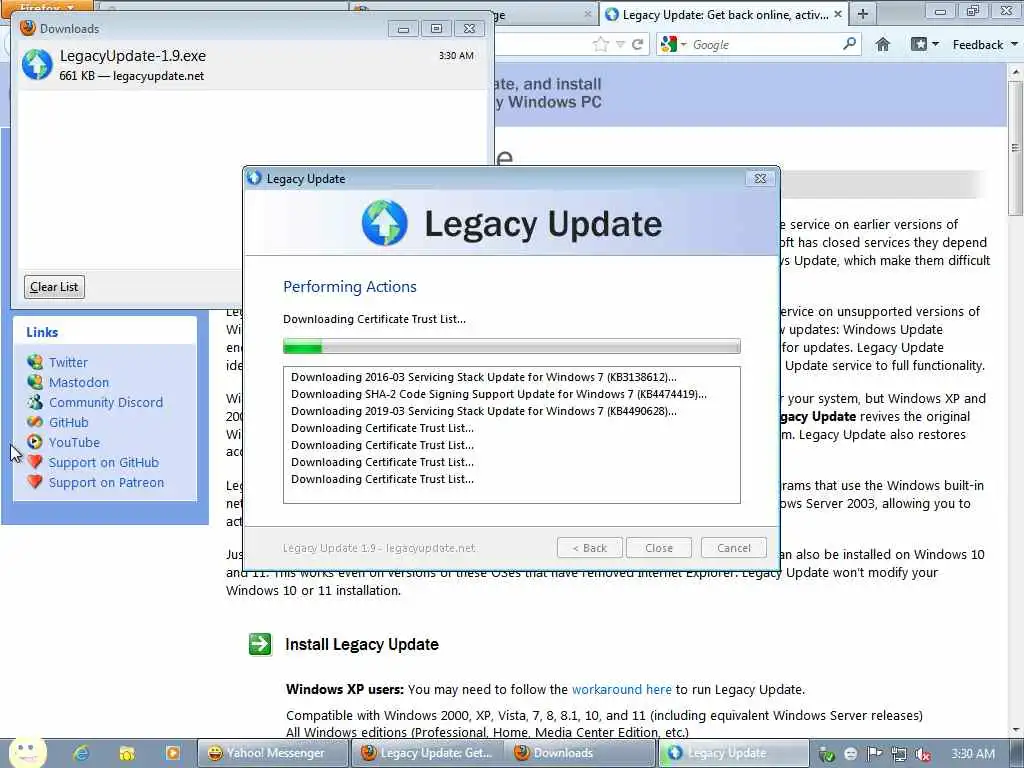Screen dimensions: 1024x768
Task: Click the network tray icon
Action: point(899,754)
